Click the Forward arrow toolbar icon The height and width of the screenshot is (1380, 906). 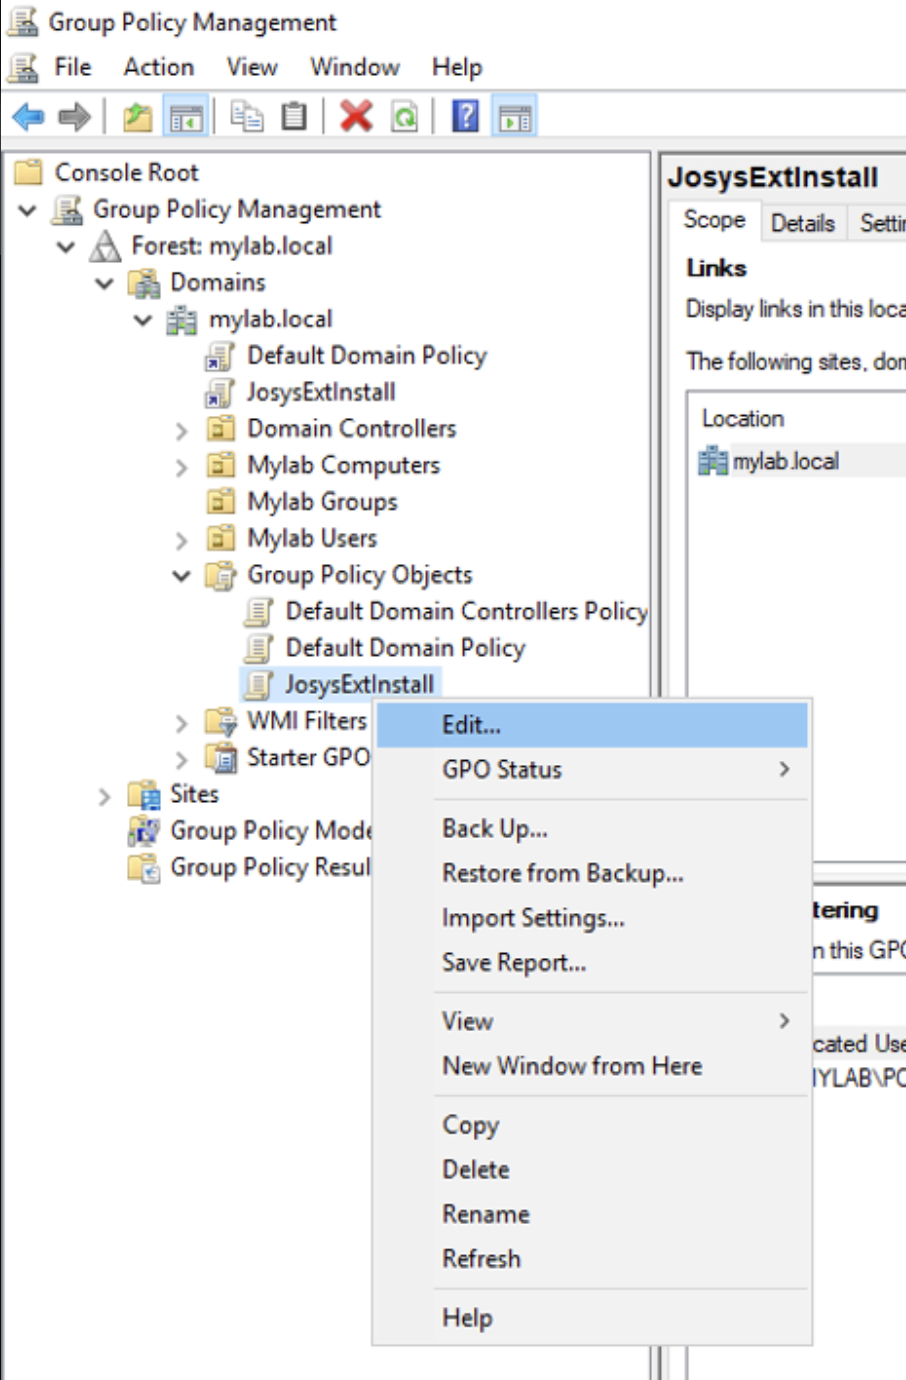[74, 117]
